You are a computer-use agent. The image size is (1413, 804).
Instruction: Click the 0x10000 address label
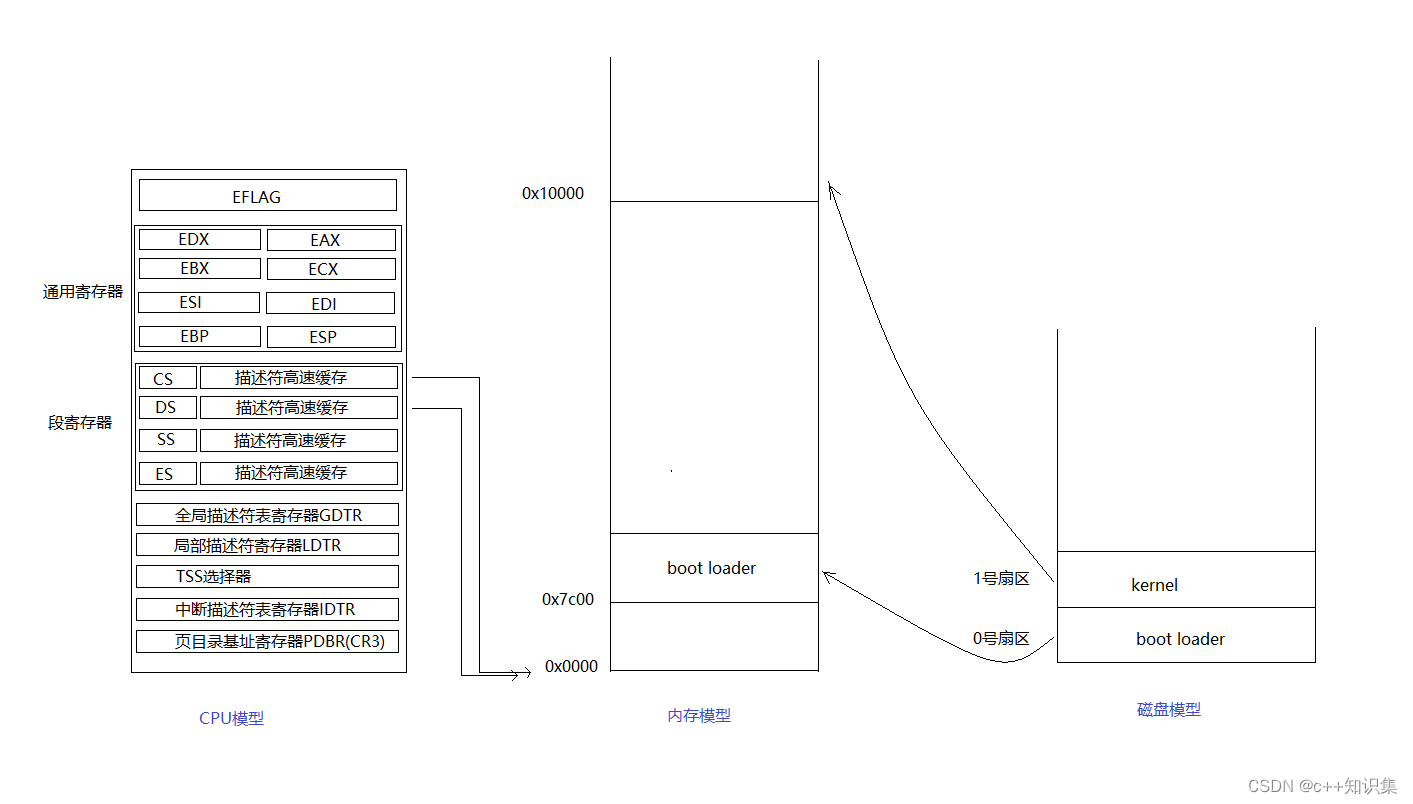pyautogui.click(x=553, y=193)
